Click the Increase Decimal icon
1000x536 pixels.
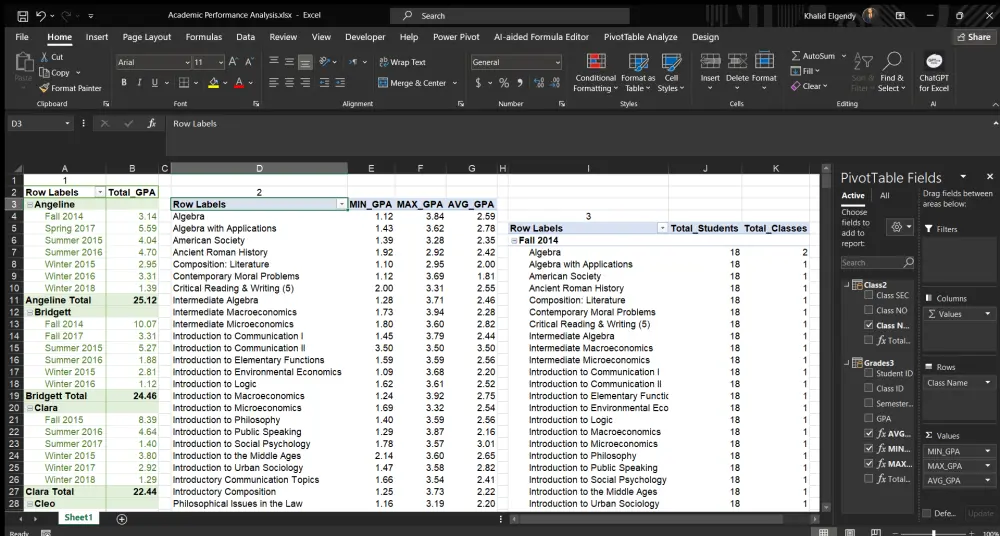pyautogui.click(x=539, y=83)
